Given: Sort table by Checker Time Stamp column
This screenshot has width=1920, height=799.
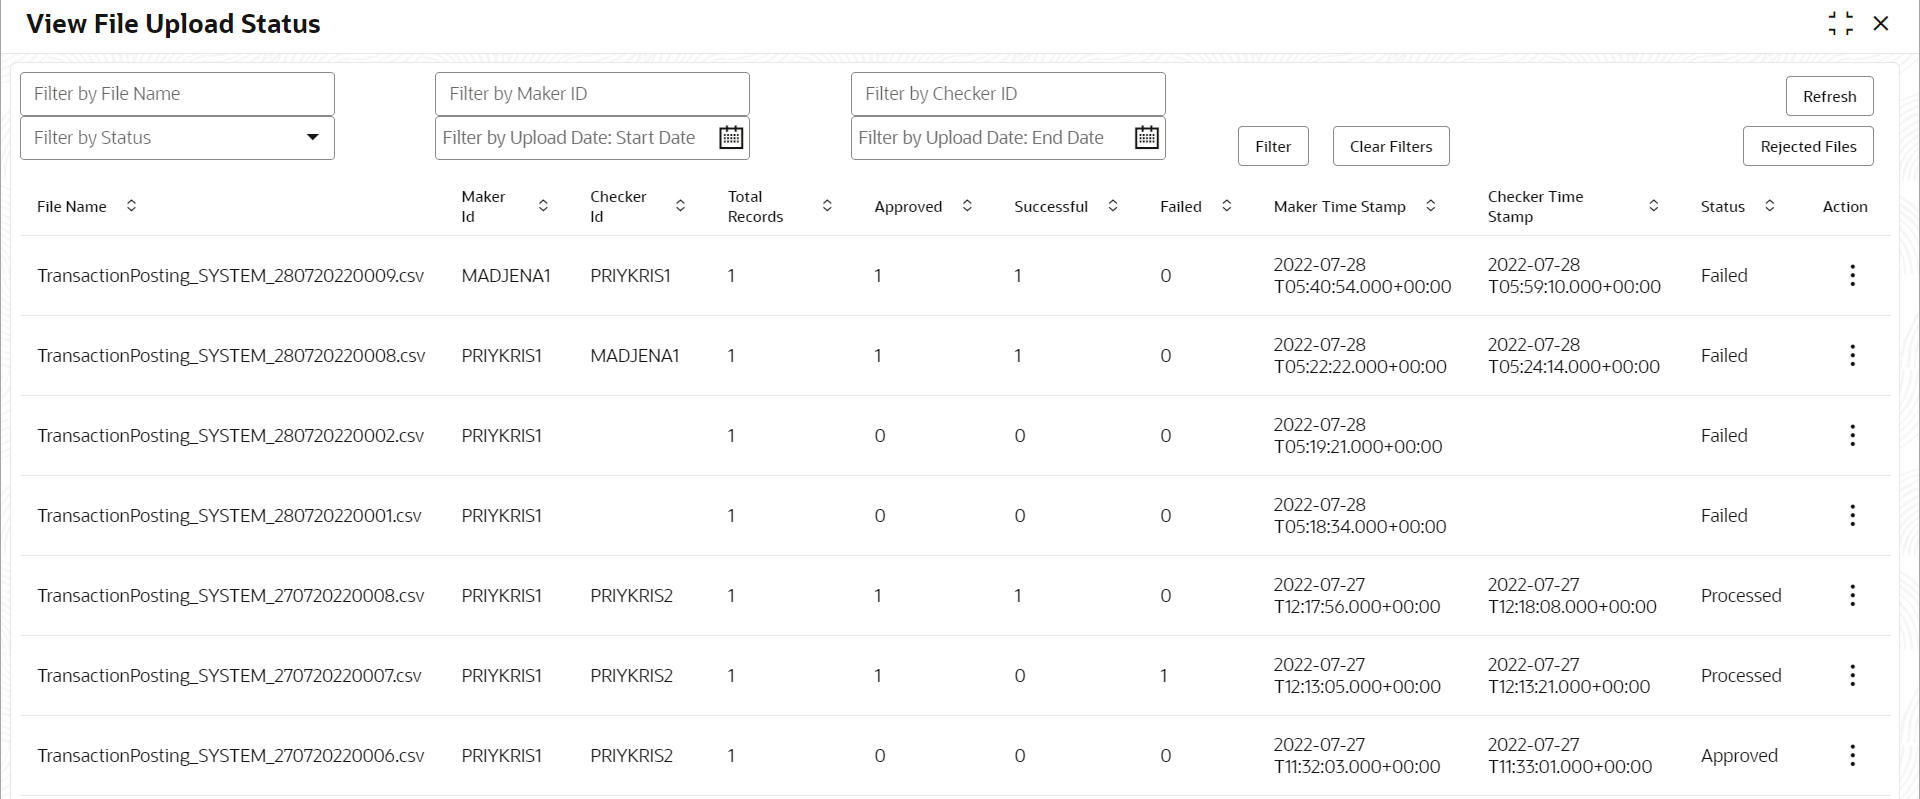Looking at the screenshot, I should (1653, 206).
